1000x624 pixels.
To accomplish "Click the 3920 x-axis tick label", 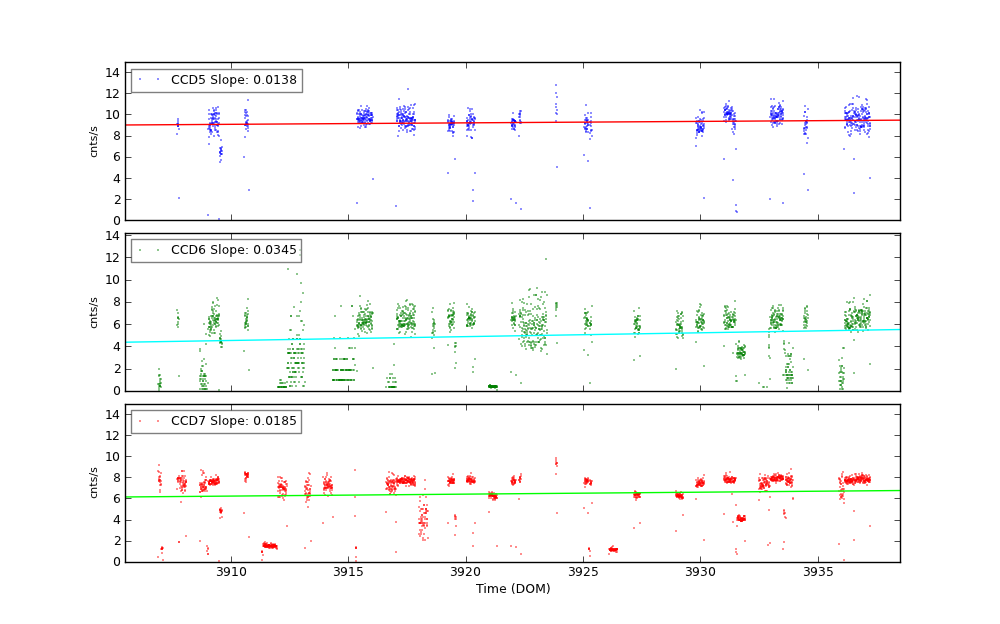I will coord(465,572).
